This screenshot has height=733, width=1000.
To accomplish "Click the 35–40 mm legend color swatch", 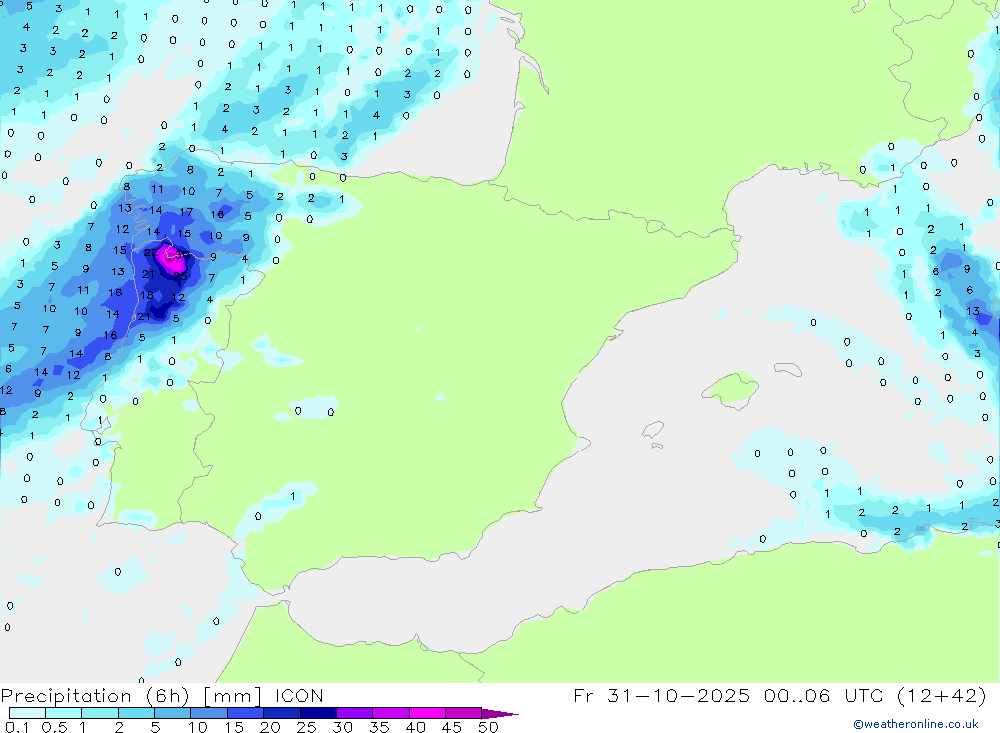I will point(391,713).
